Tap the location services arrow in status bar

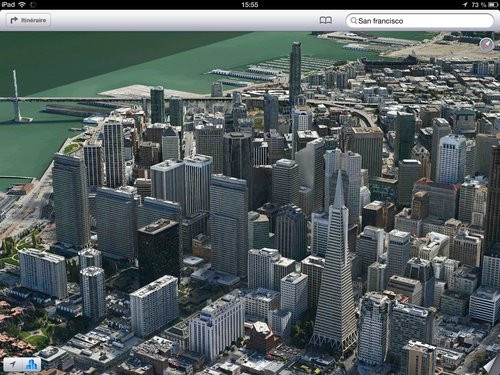click(x=465, y=4)
